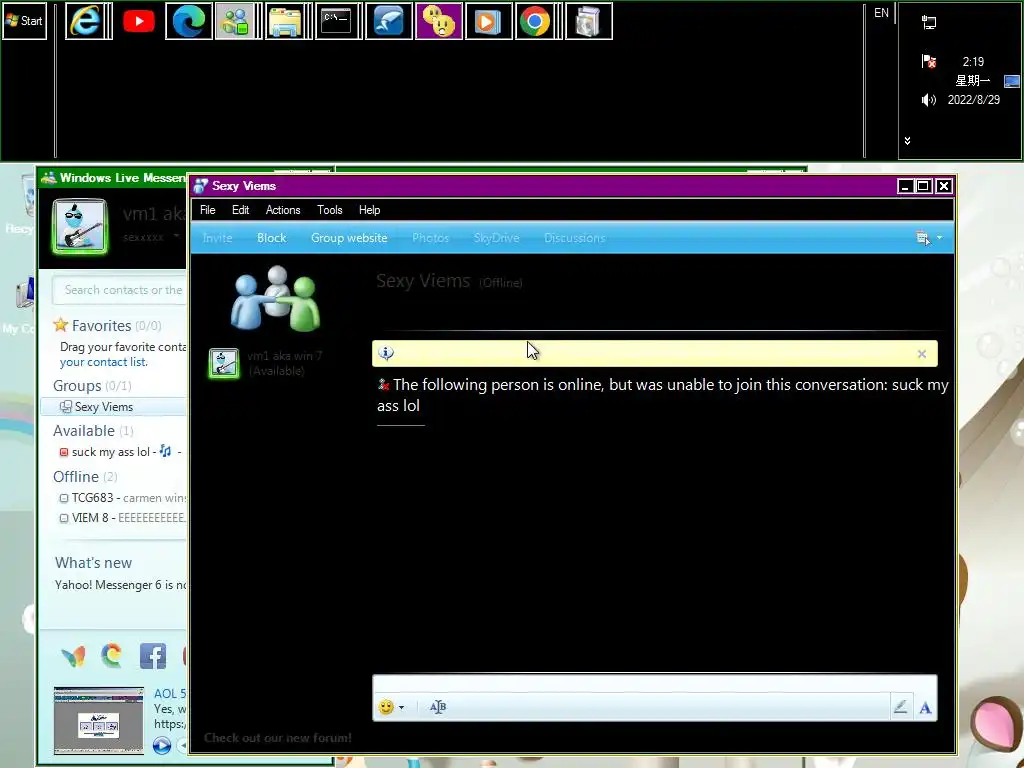The width and height of the screenshot is (1024, 768).
Task: Click the information icon in yellow bar
Action: tap(386, 353)
